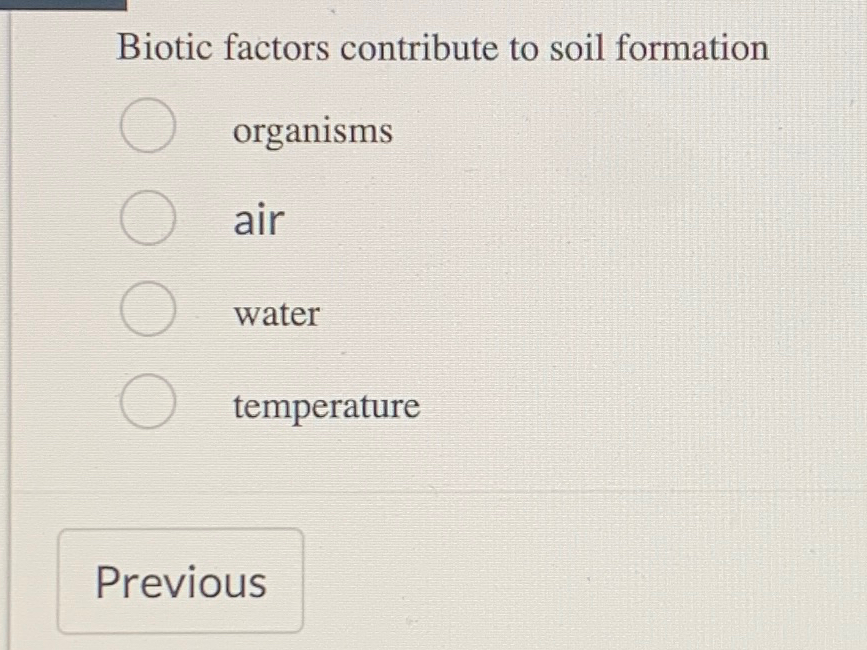Click the temperature option label

pos(324,407)
